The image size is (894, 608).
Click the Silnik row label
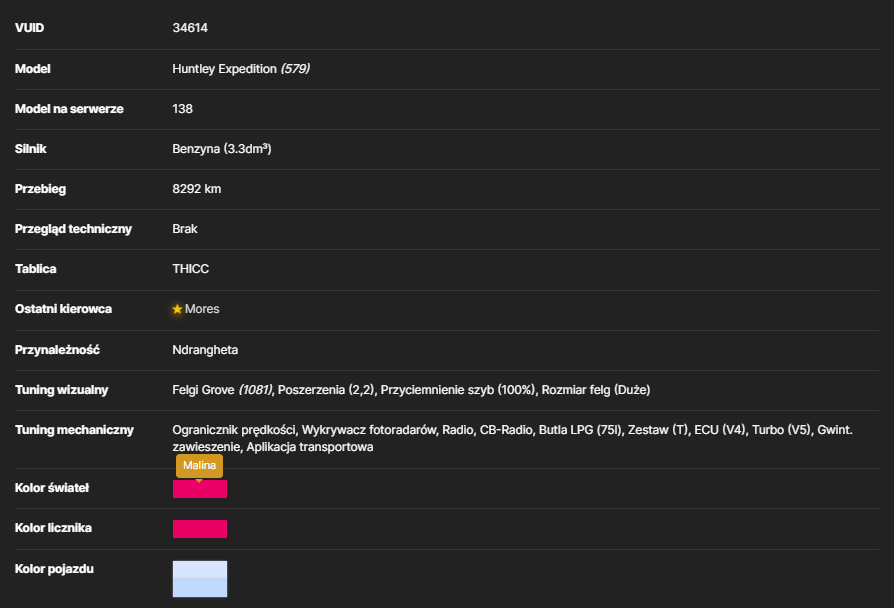click(x=30, y=149)
